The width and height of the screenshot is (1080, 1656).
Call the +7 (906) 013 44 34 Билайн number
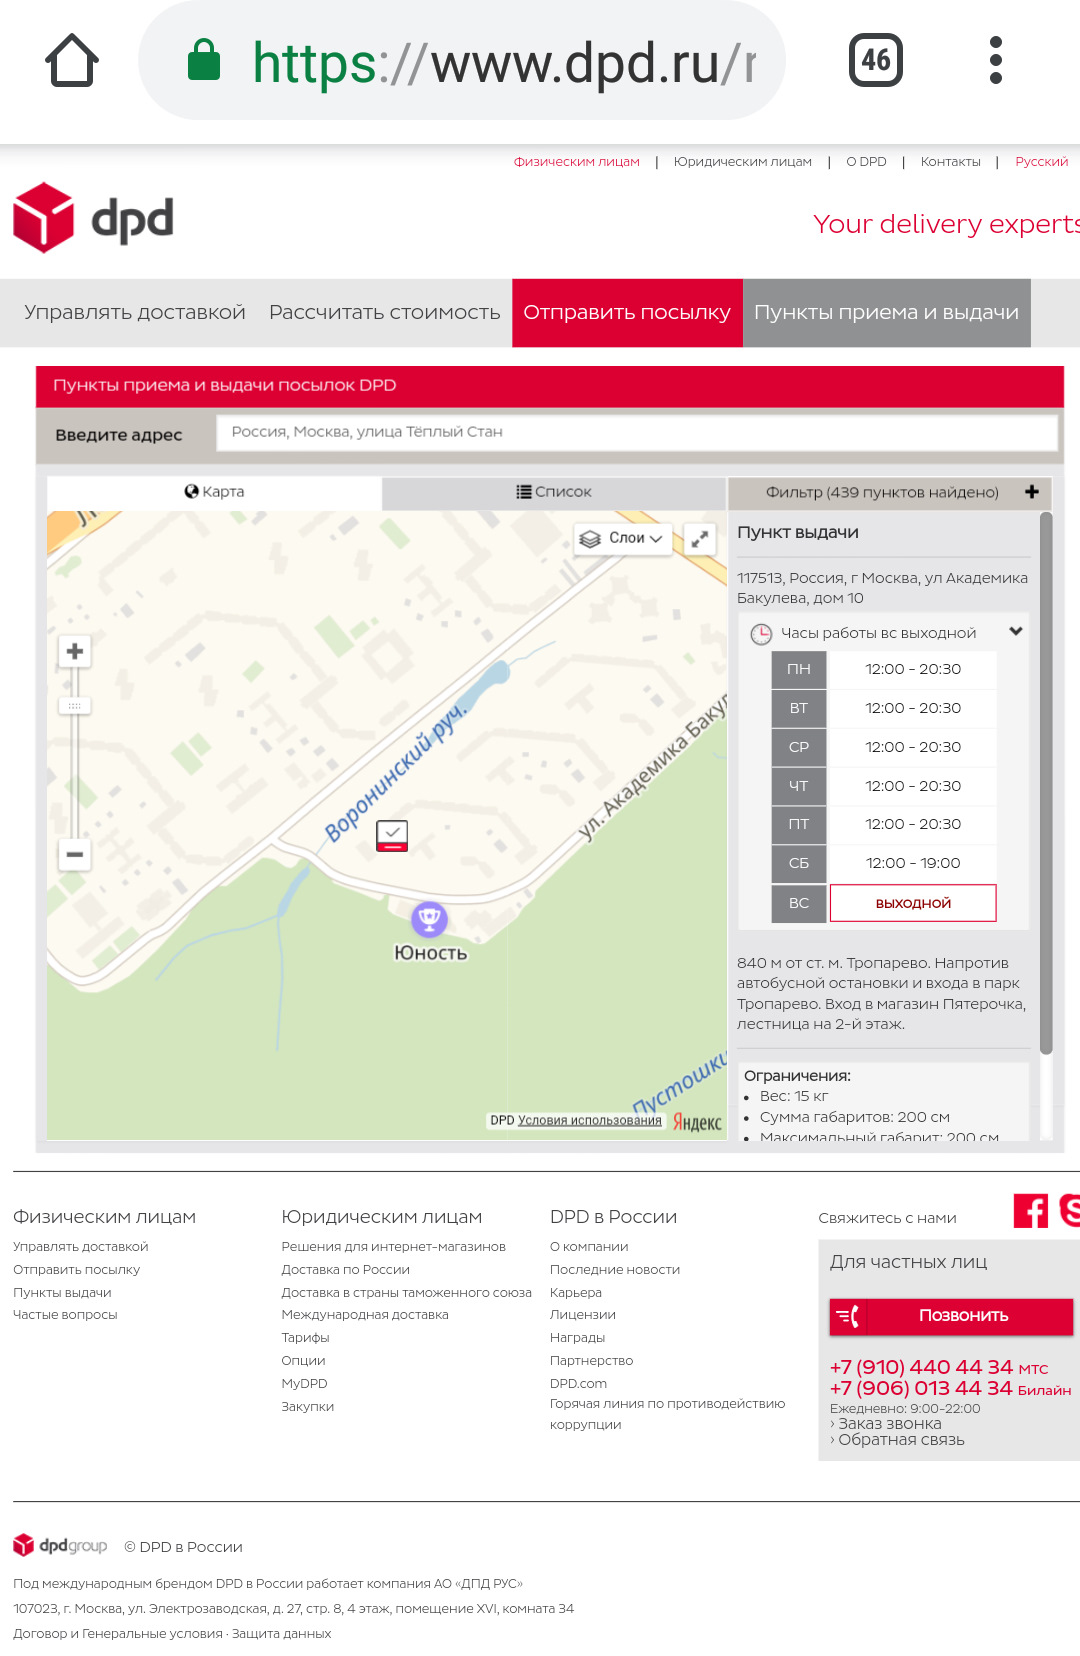(x=950, y=1388)
